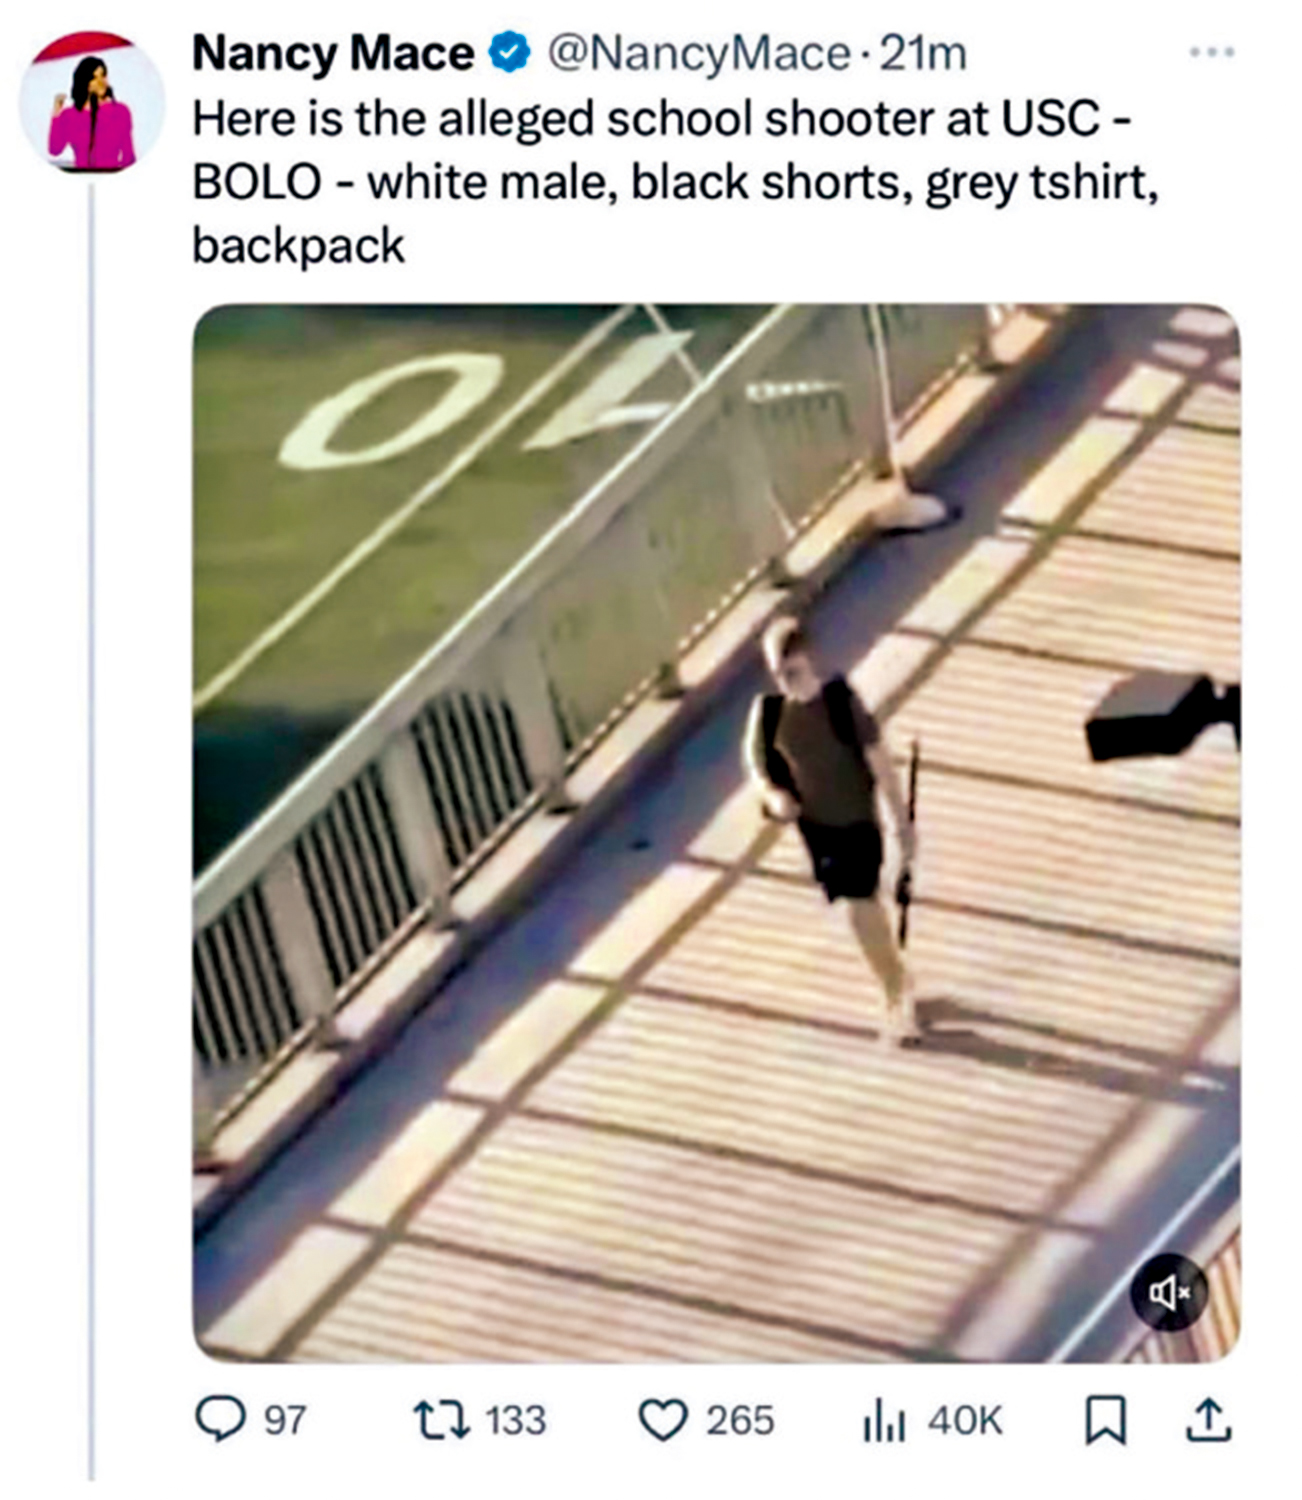1302x1500 pixels.
Task: Unmute the video with the speaker toggle
Action: click(1168, 1293)
